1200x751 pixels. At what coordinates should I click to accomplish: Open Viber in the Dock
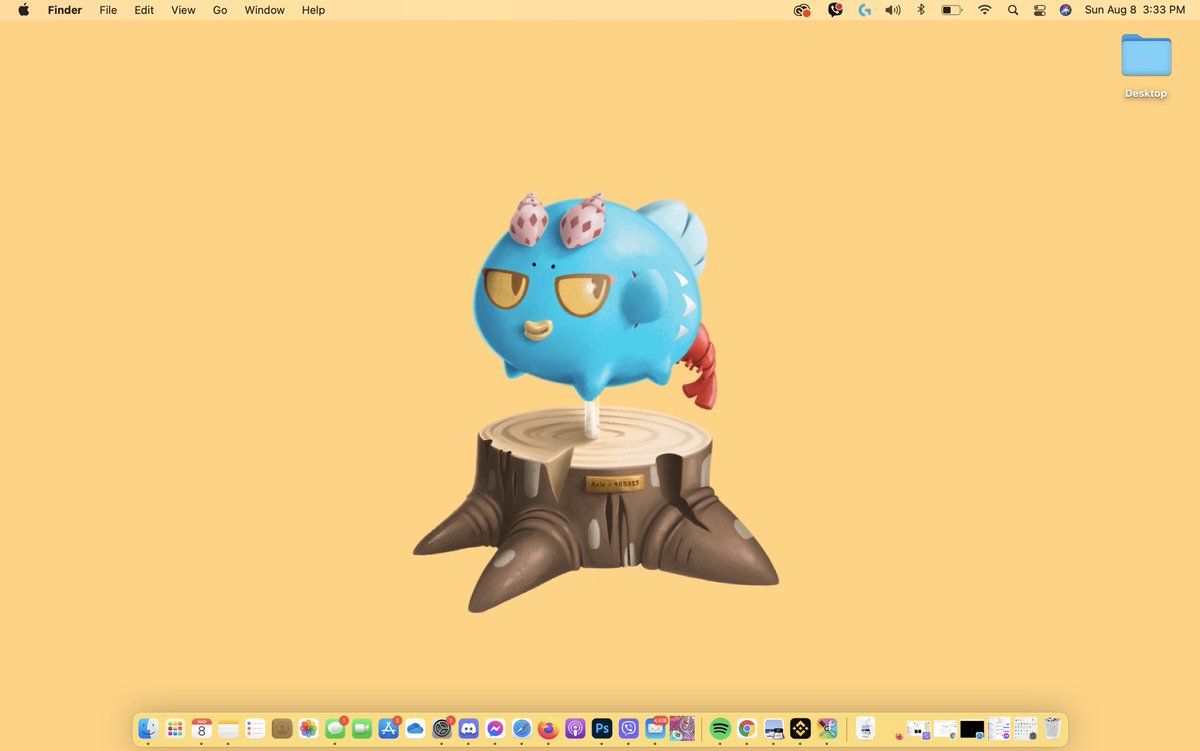[x=629, y=728]
